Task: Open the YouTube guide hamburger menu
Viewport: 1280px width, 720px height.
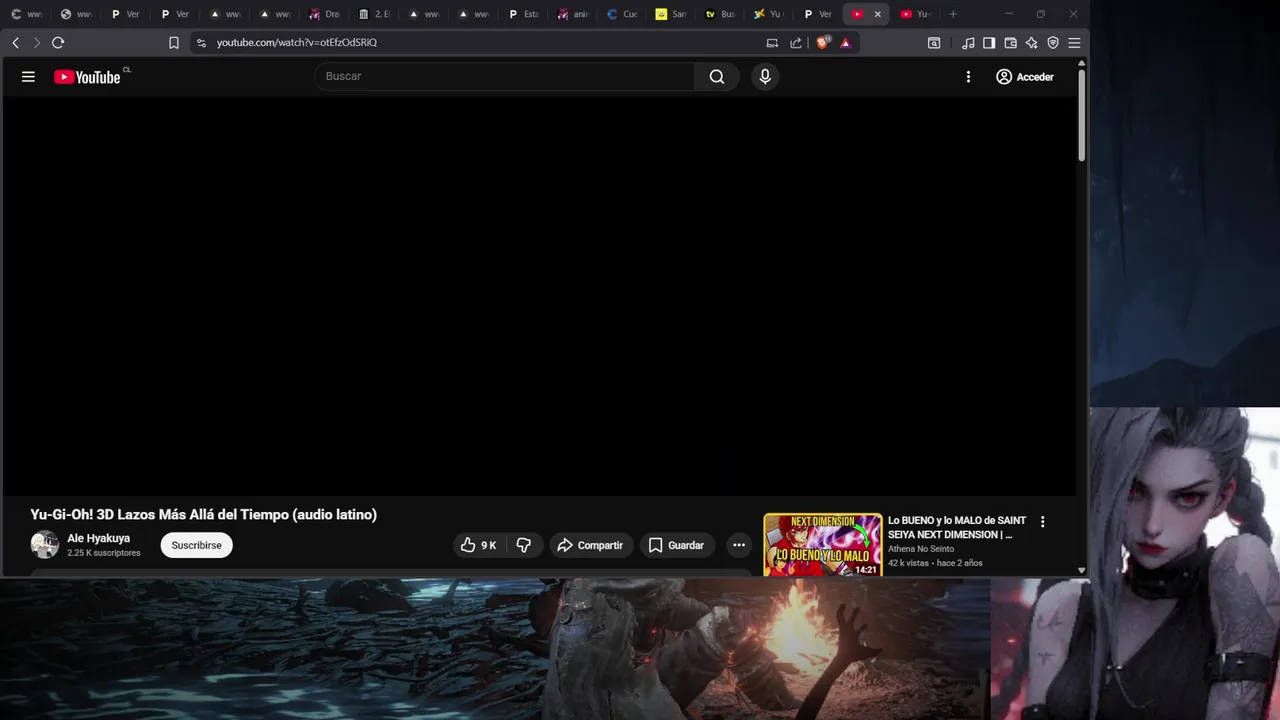Action: [28, 77]
